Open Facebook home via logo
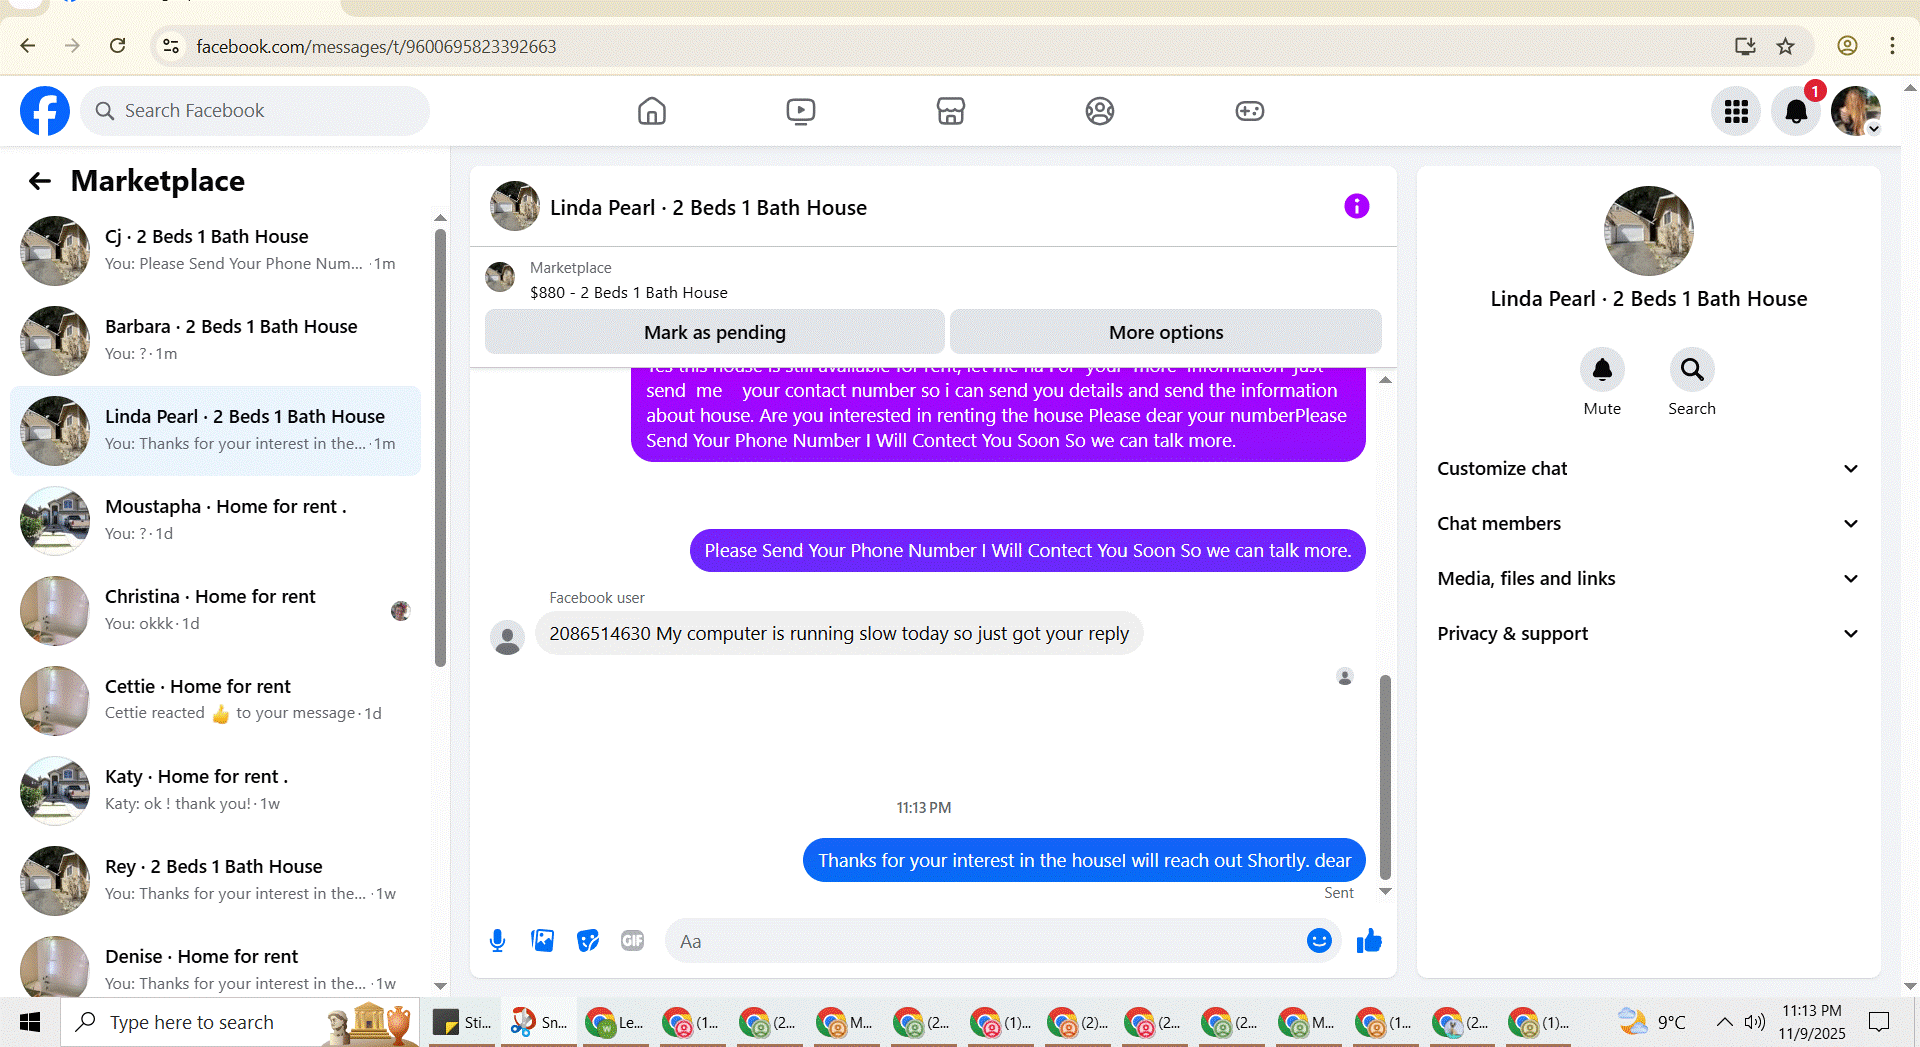The height and width of the screenshot is (1047, 1920). click(45, 111)
